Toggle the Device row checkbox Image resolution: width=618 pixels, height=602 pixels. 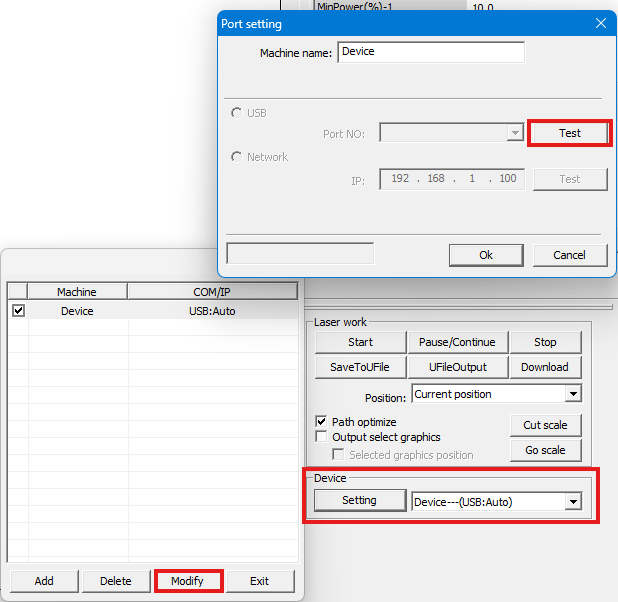click(x=18, y=311)
